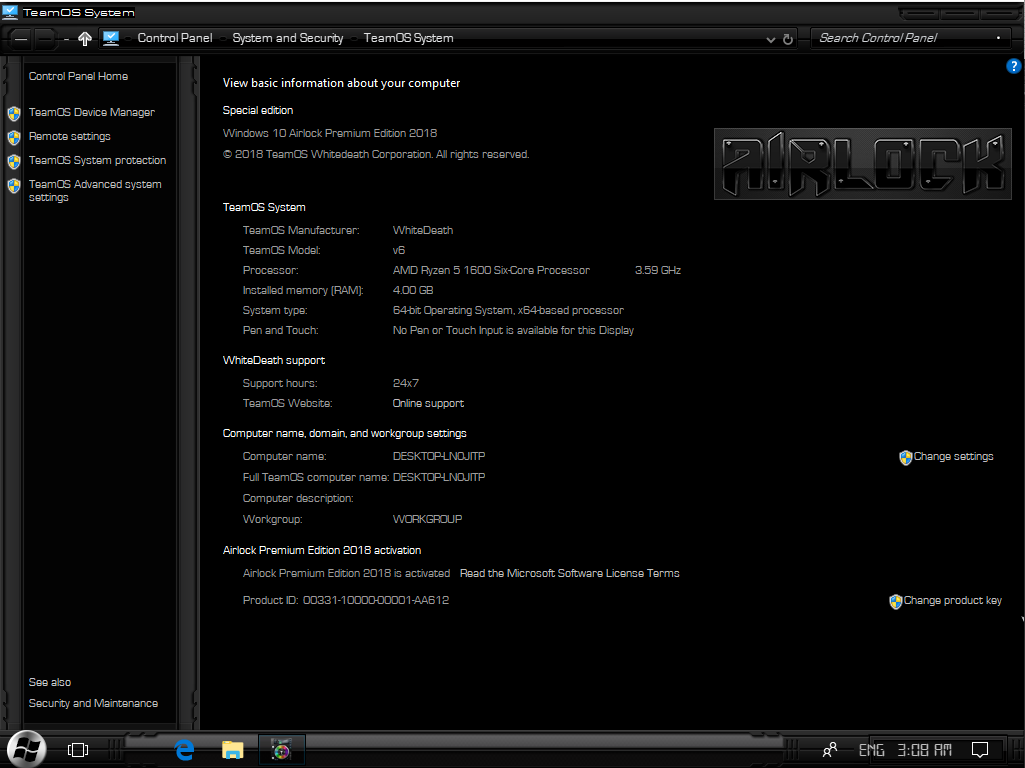Click TeamOS System in the breadcrumb
The image size is (1025, 768).
tap(409, 38)
